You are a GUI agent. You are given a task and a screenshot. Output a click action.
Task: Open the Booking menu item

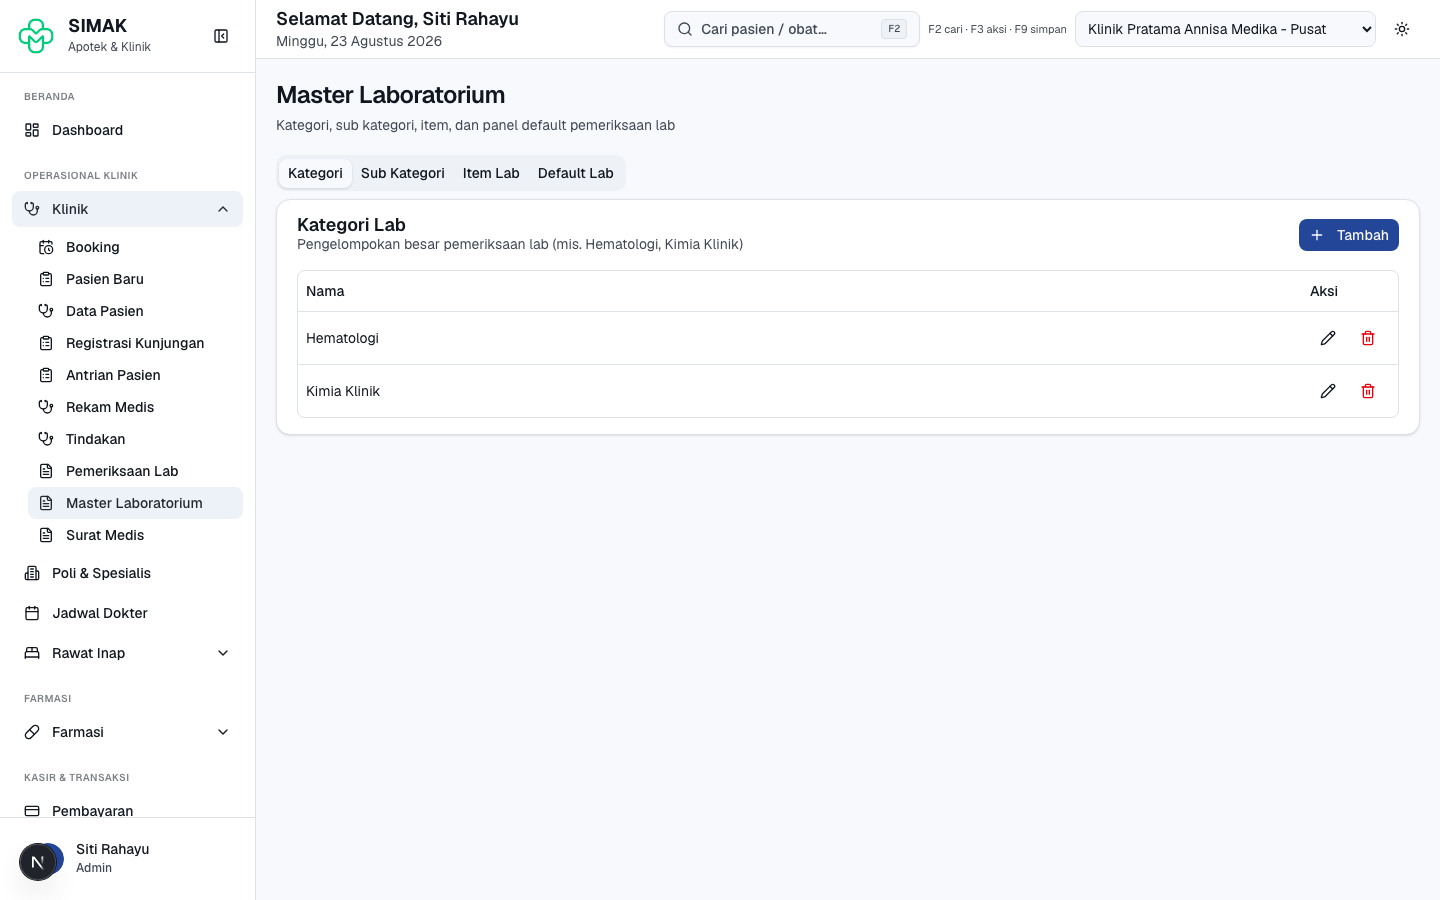(x=135, y=247)
